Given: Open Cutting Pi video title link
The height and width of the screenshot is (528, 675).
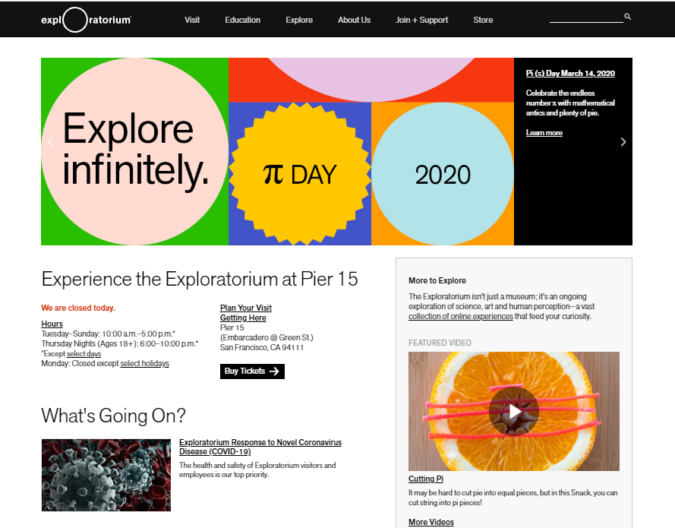Looking at the screenshot, I should pyautogui.click(x=426, y=479).
